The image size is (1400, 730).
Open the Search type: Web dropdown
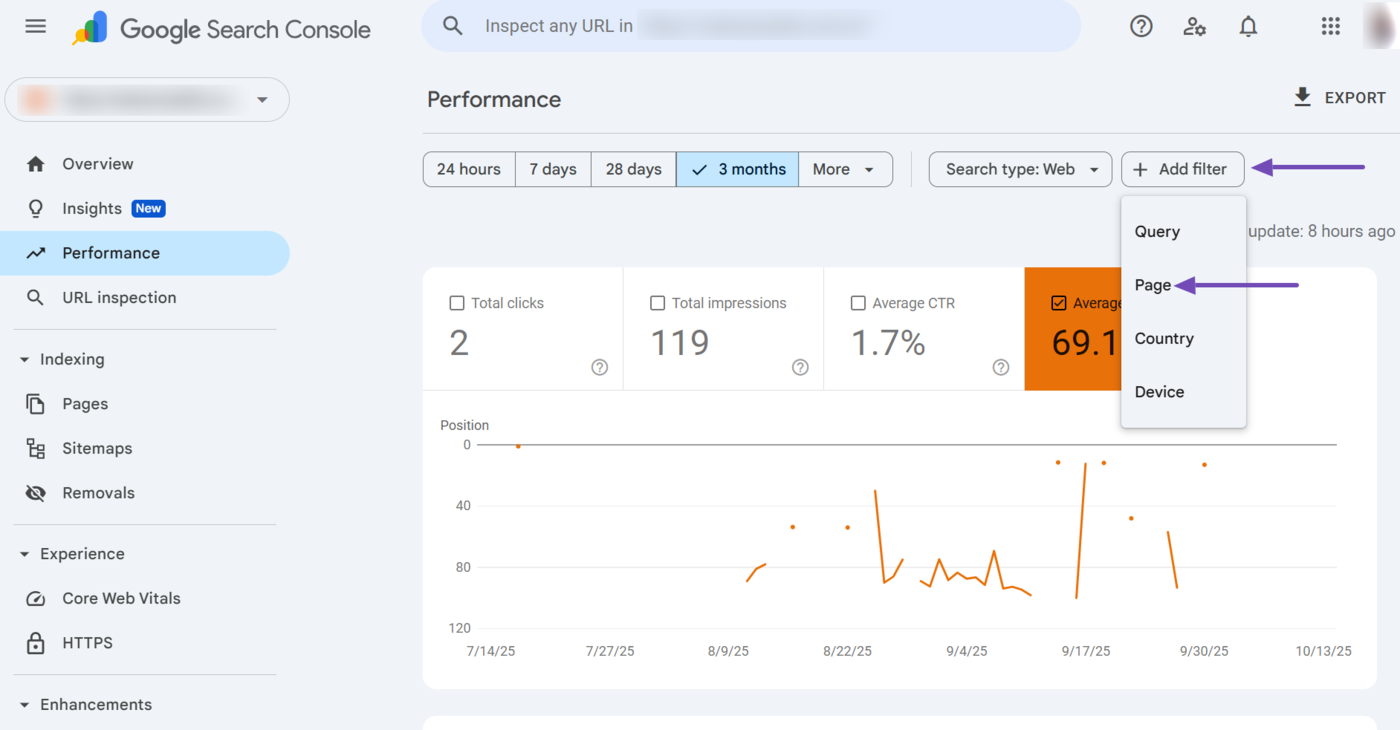[1020, 169]
